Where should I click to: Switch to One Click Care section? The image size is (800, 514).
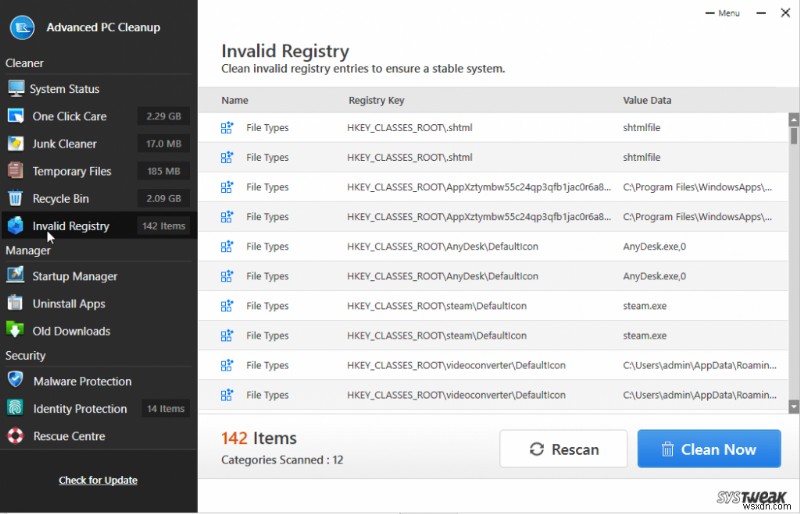69,116
